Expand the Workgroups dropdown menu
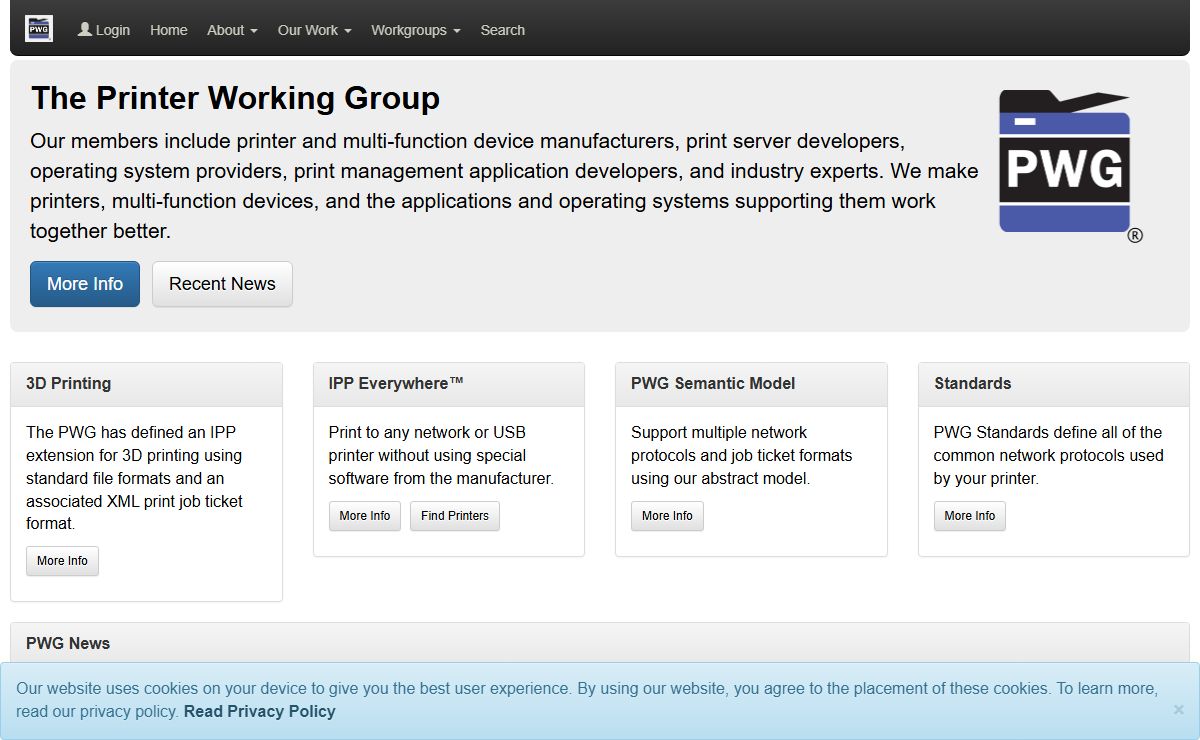The width and height of the screenshot is (1200, 740). pos(416,30)
